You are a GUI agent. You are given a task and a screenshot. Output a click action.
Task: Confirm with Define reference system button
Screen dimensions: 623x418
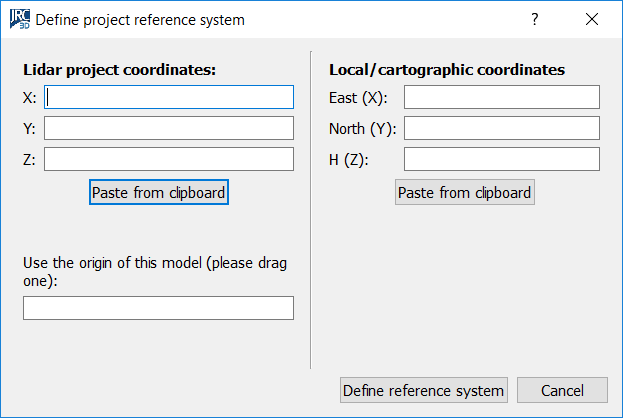pos(423,390)
